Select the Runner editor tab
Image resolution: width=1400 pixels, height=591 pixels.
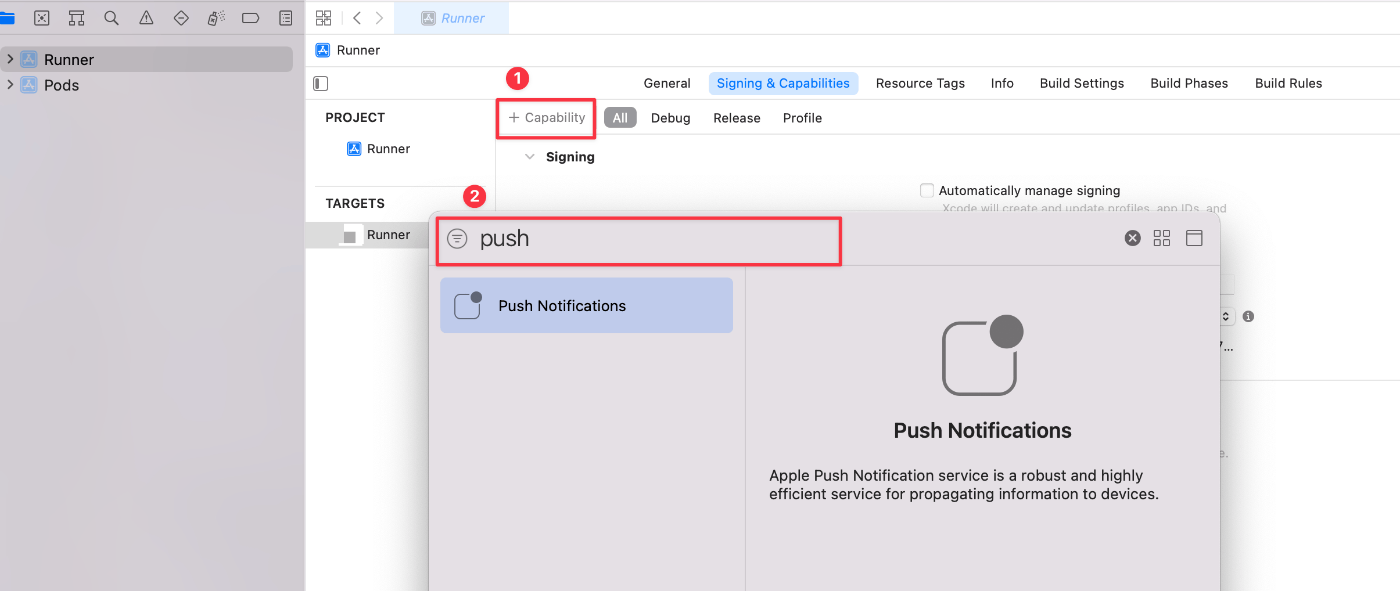(x=452, y=18)
